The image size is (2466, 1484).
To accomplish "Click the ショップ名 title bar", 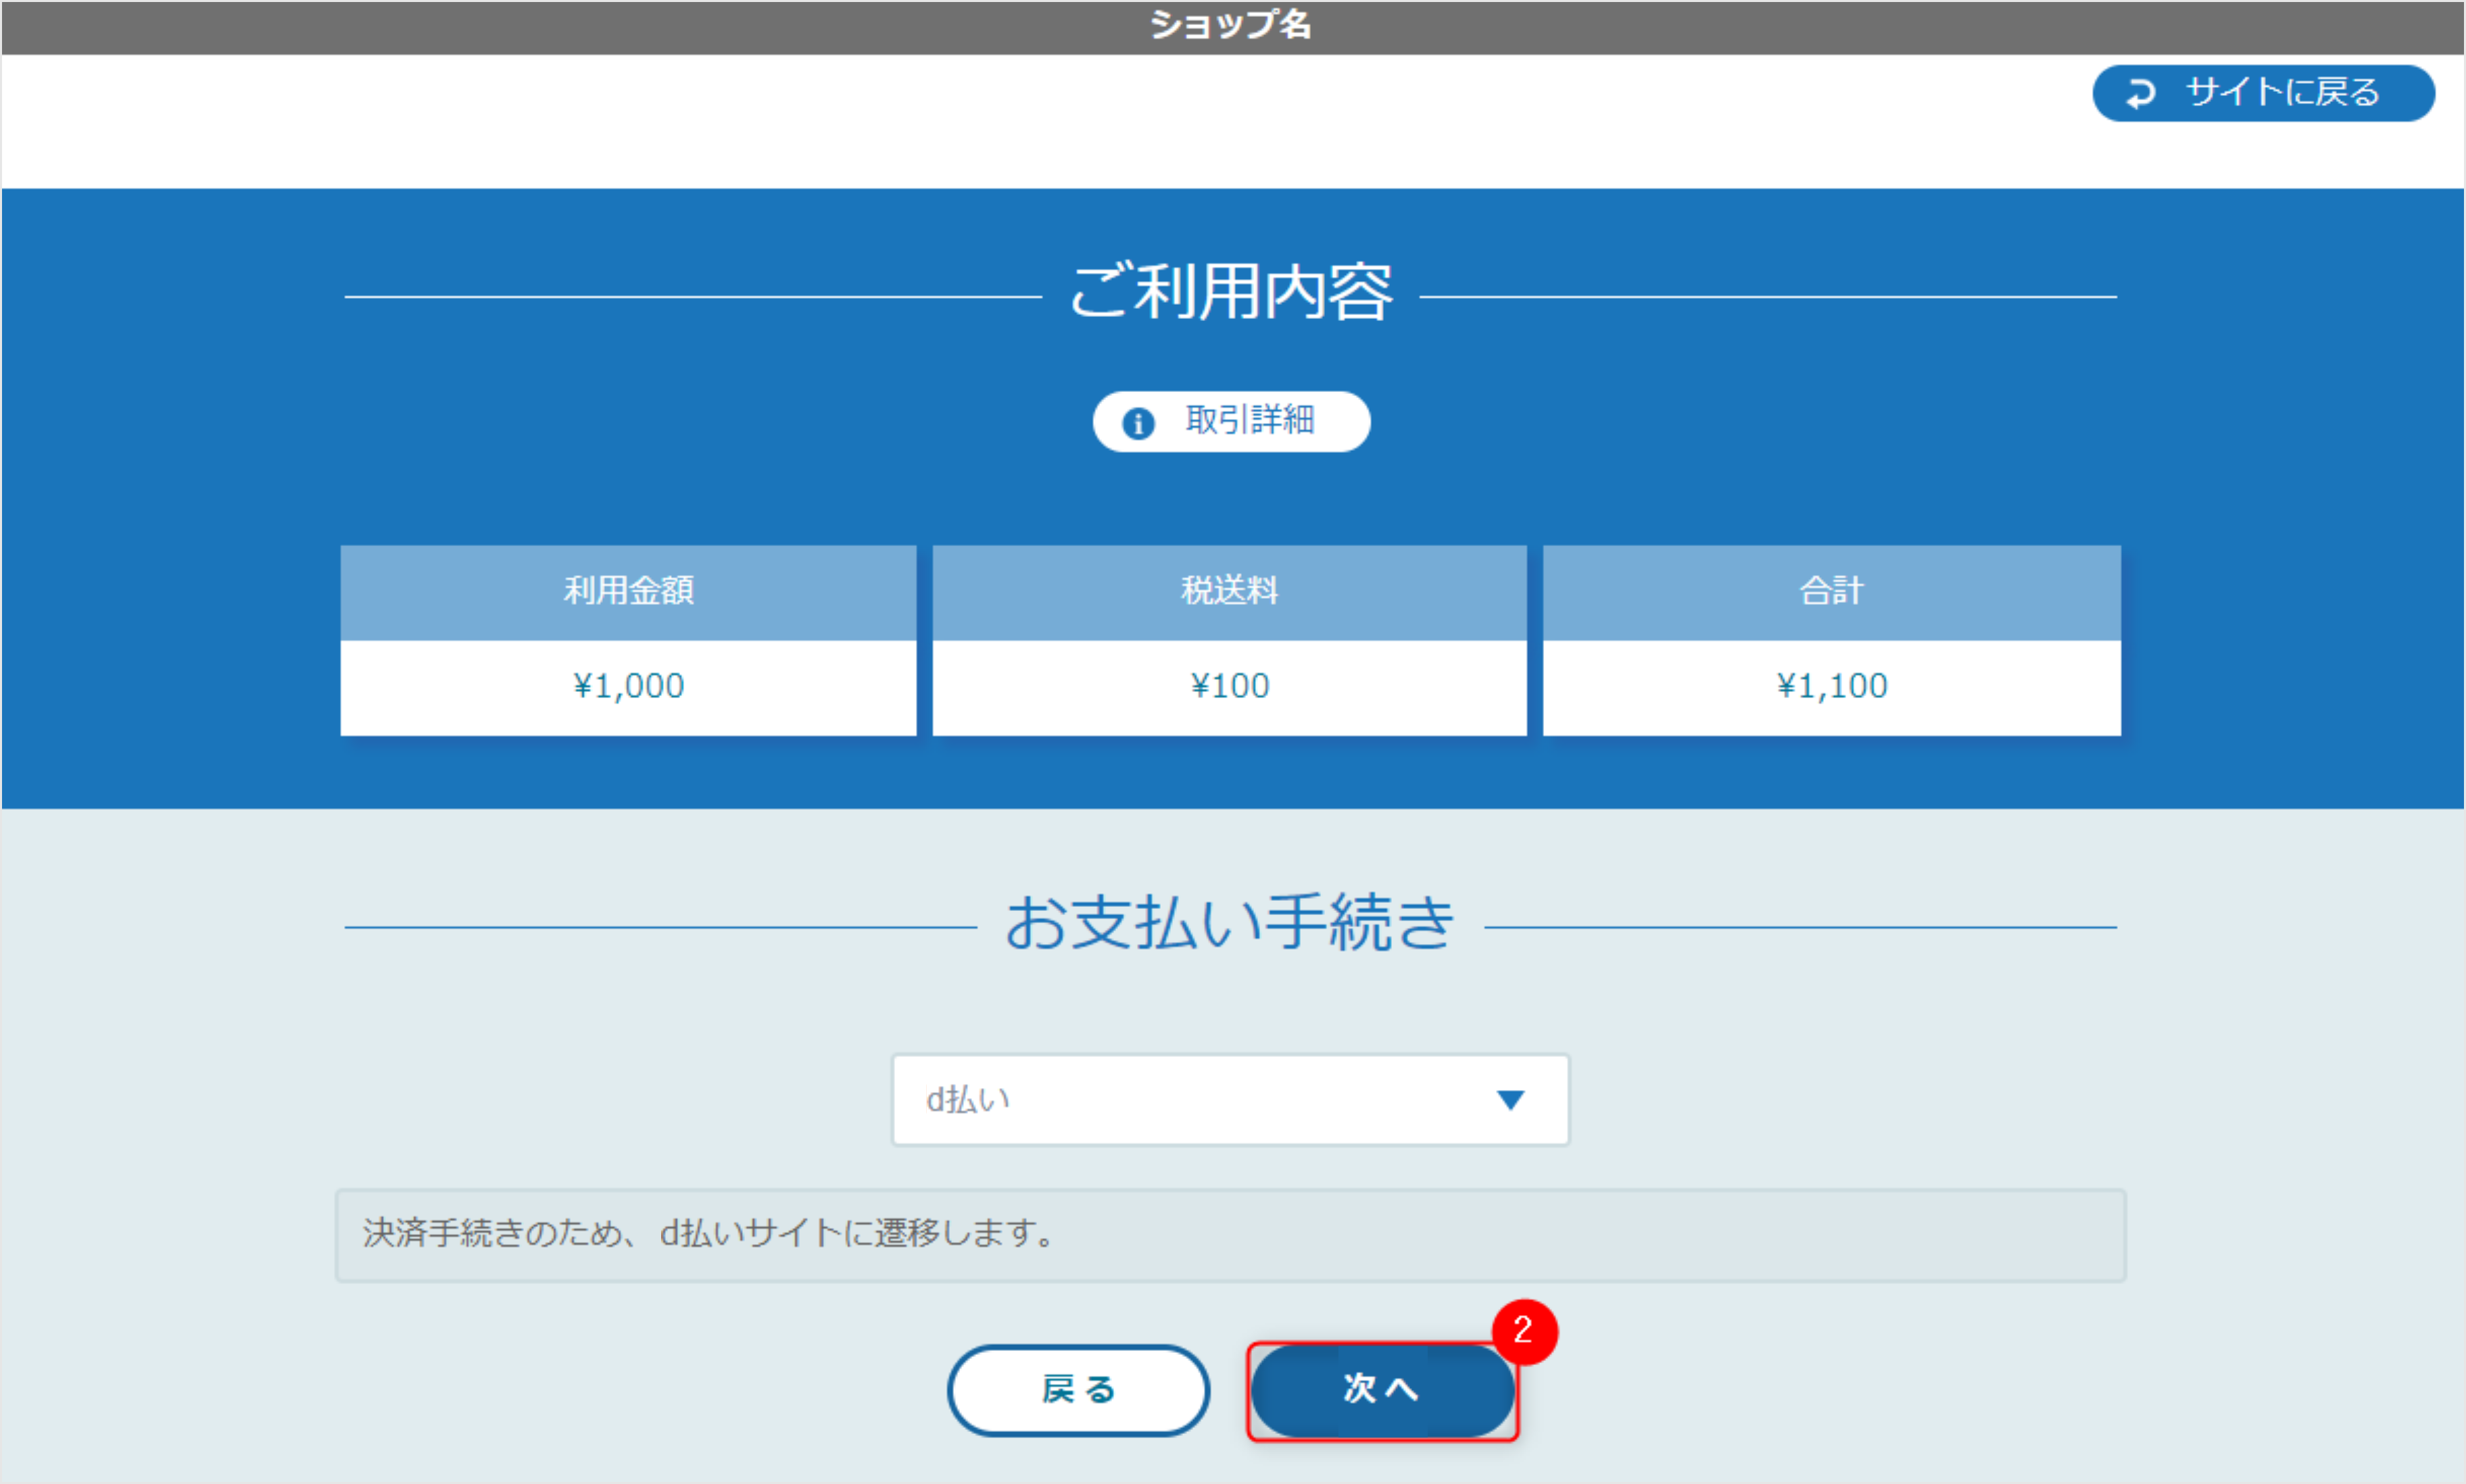I will (1232, 25).
